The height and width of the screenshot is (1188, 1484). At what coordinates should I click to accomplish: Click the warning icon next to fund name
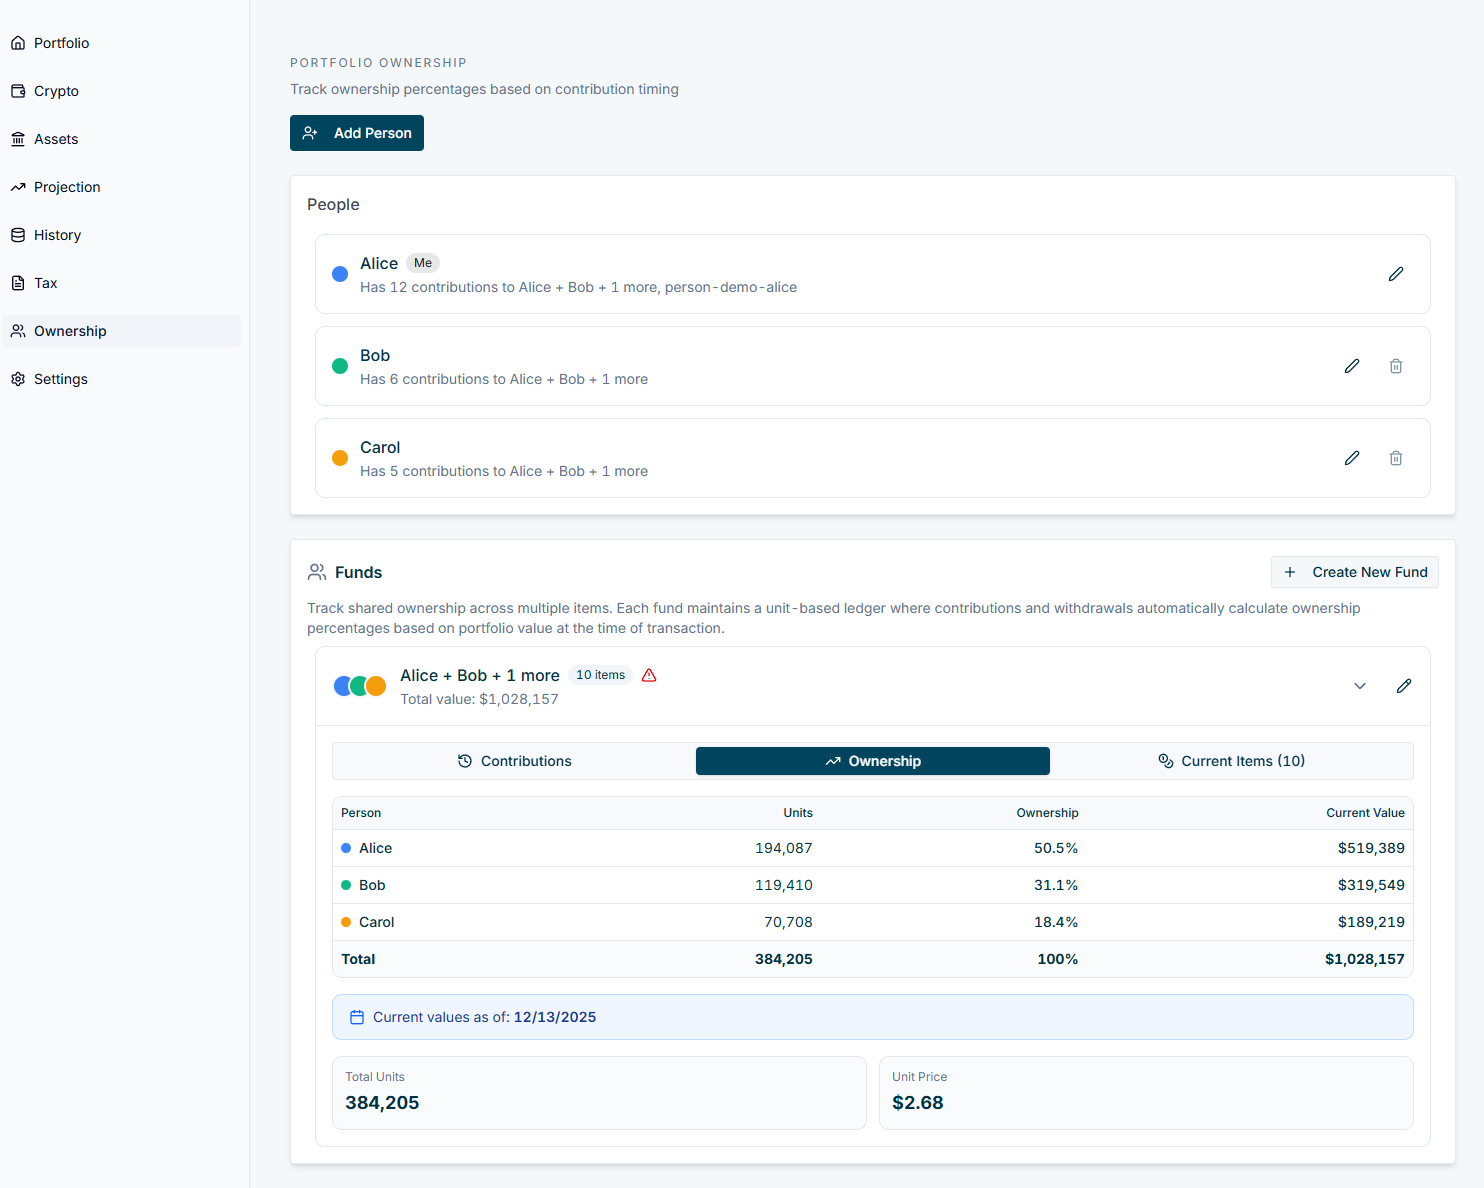coord(648,675)
